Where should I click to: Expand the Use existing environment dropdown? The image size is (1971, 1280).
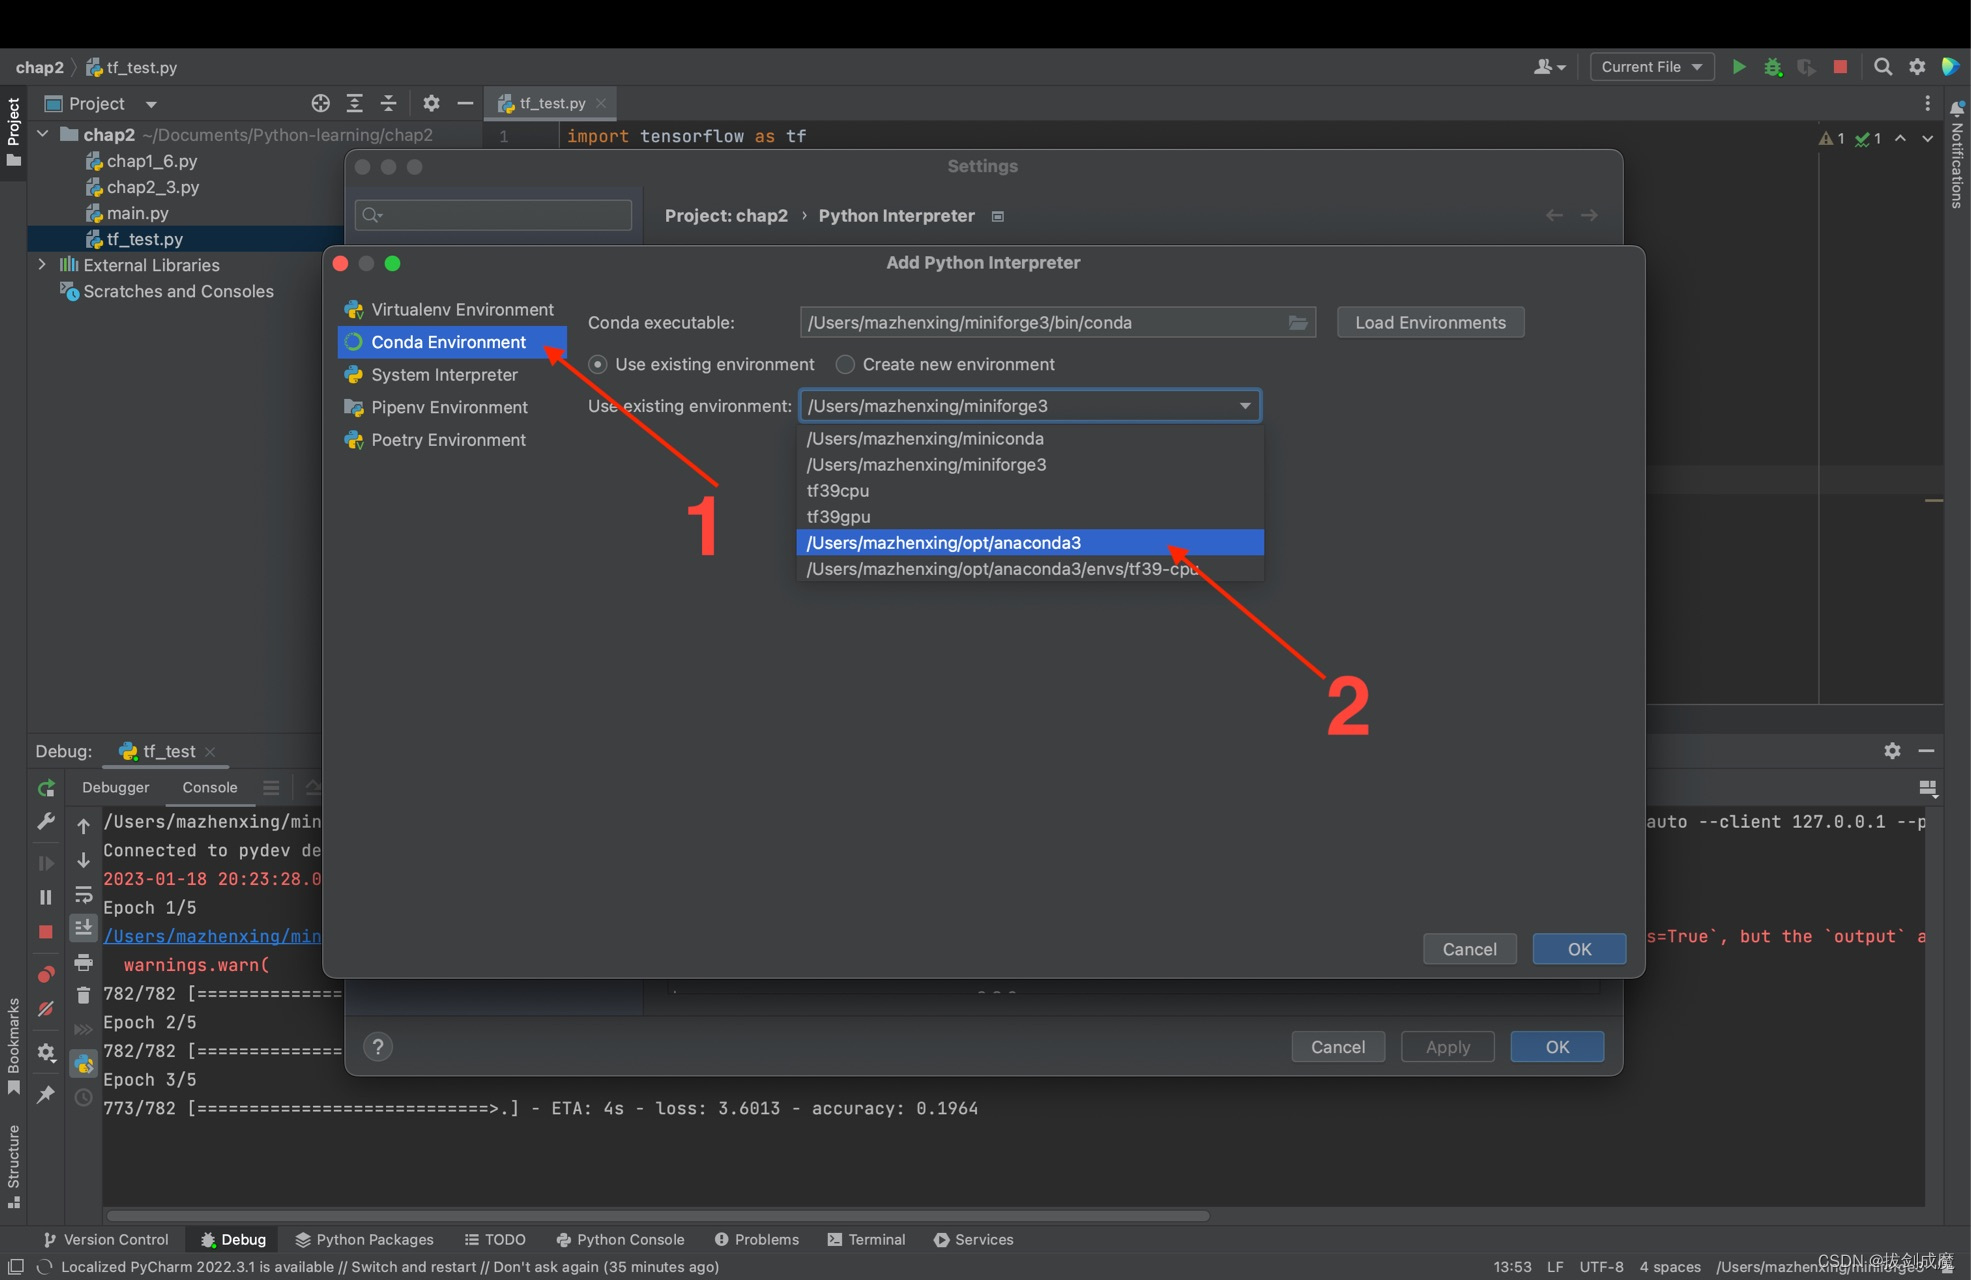pyautogui.click(x=1243, y=405)
